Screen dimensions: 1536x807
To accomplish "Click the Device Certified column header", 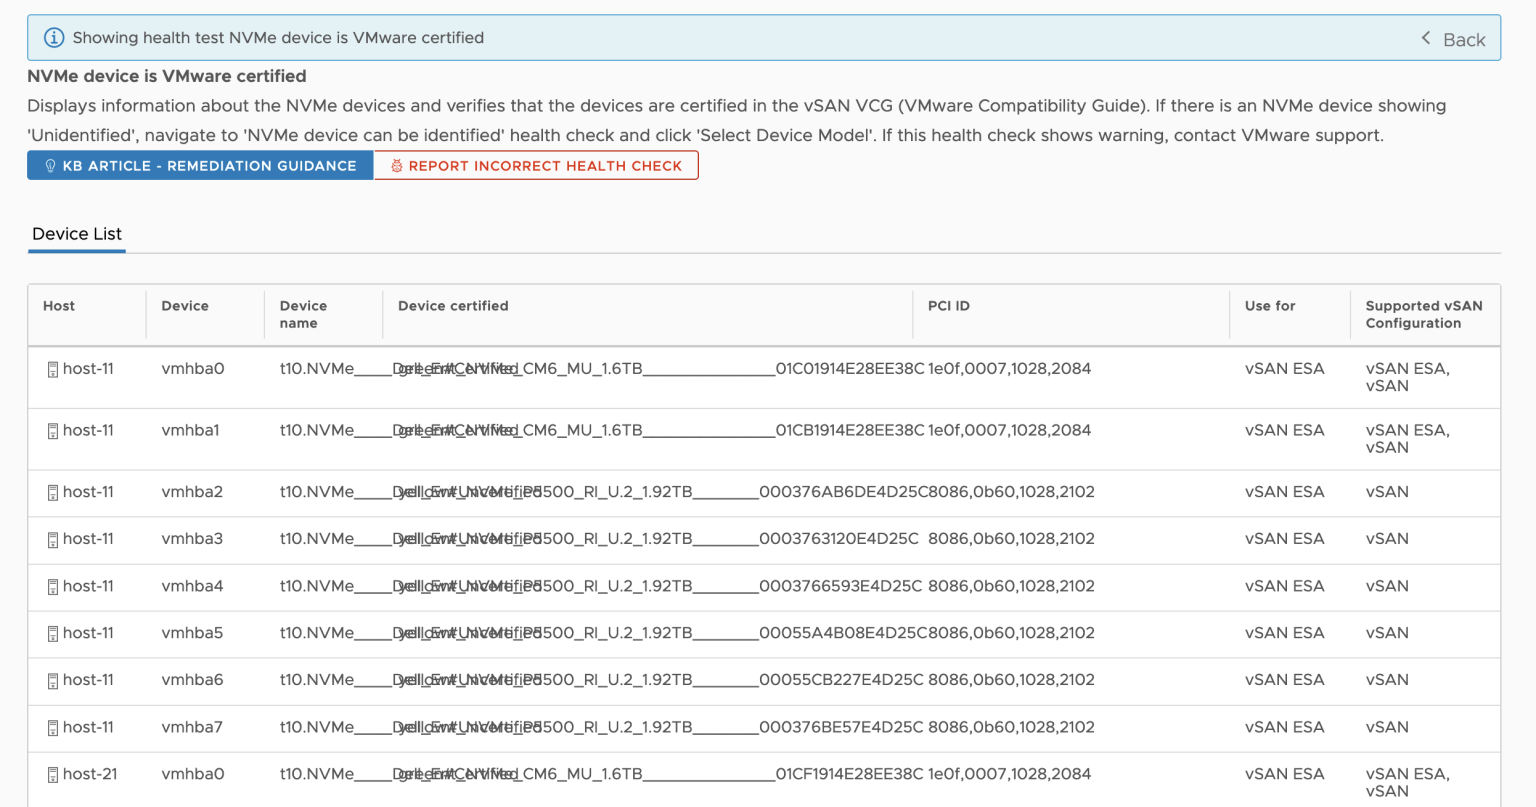I will [453, 306].
